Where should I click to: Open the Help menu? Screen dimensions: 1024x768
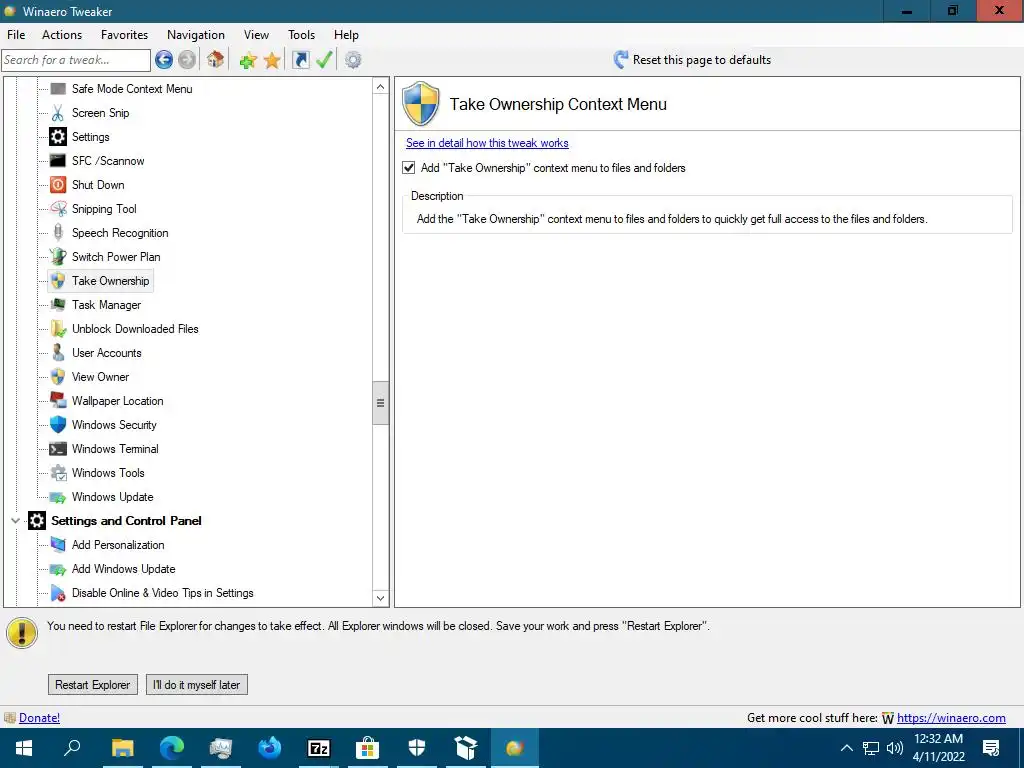(346, 35)
